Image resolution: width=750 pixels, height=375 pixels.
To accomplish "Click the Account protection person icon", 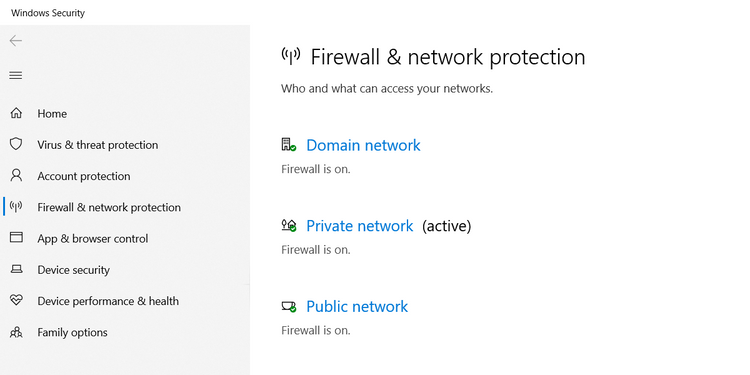I will click(16, 176).
